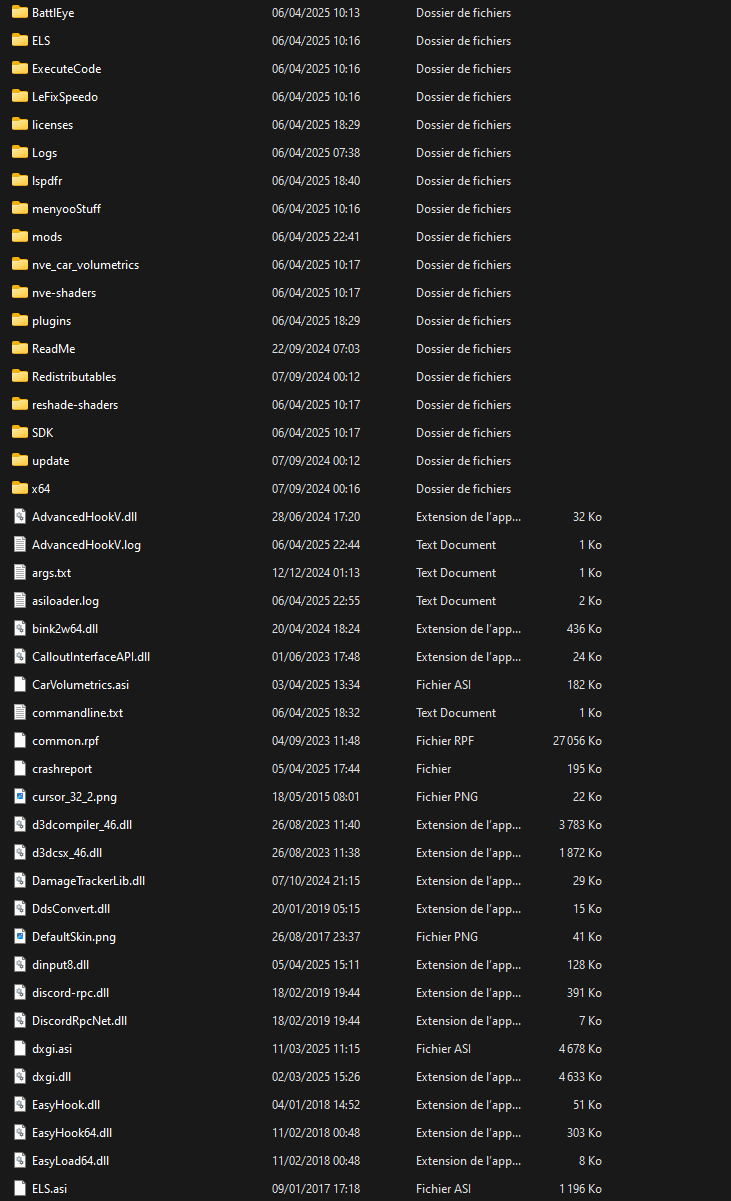Click the 'Fichier' type of crashreport
Screen dimensions: 731x1201
[x=434, y=769]
